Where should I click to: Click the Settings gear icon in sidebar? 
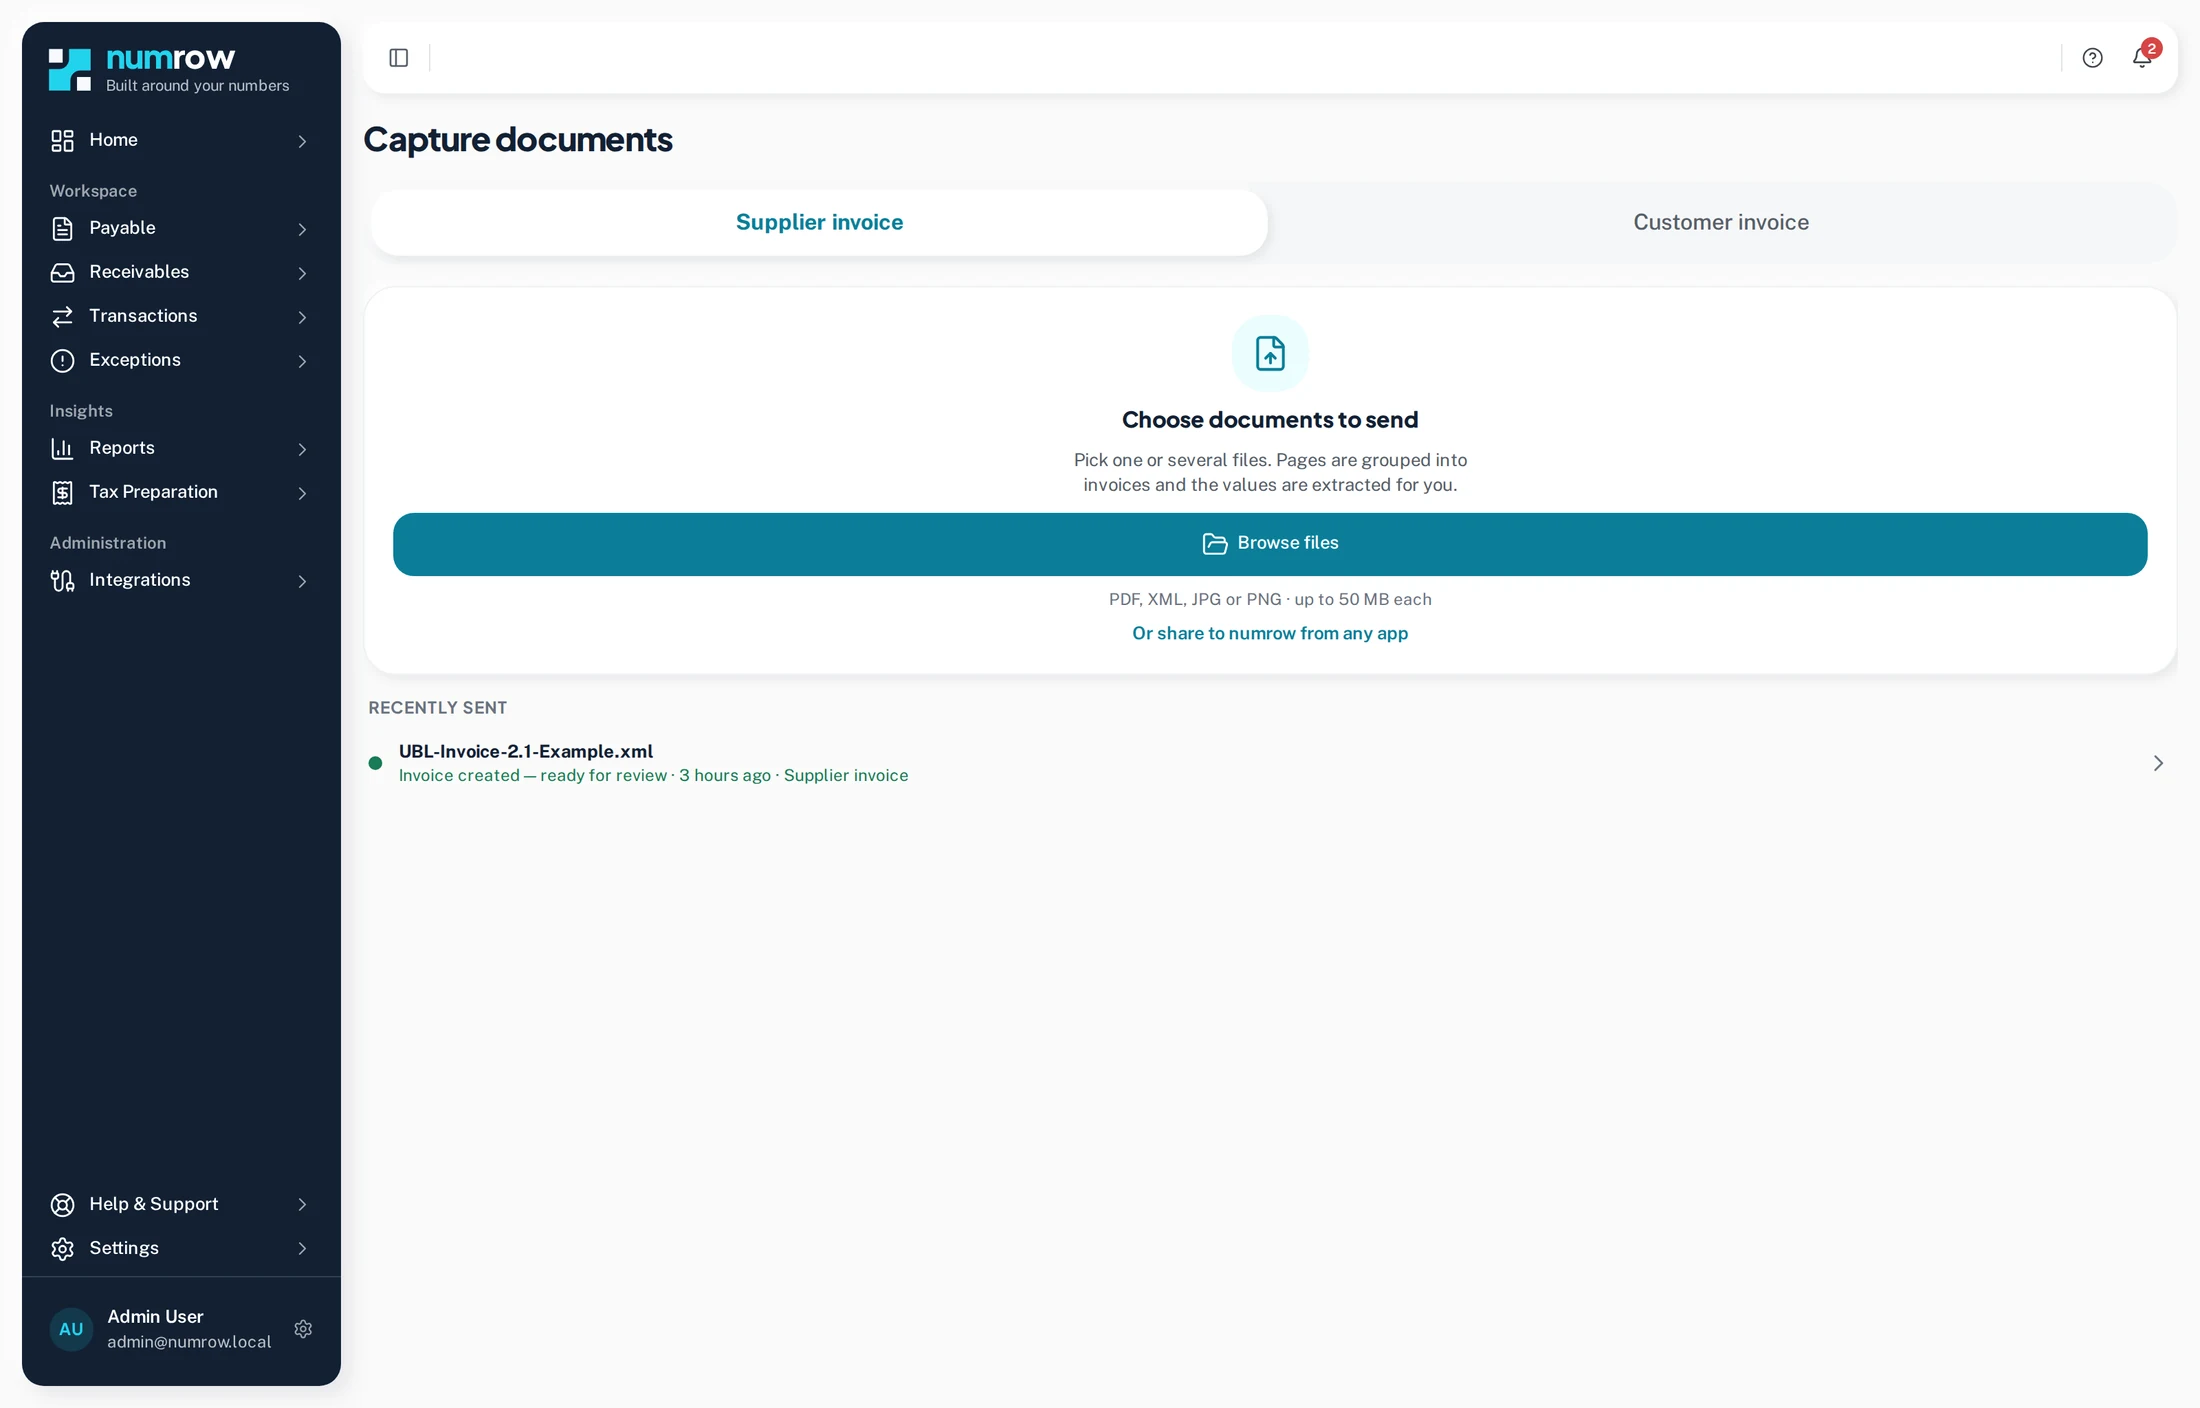tap(63, 1249)
